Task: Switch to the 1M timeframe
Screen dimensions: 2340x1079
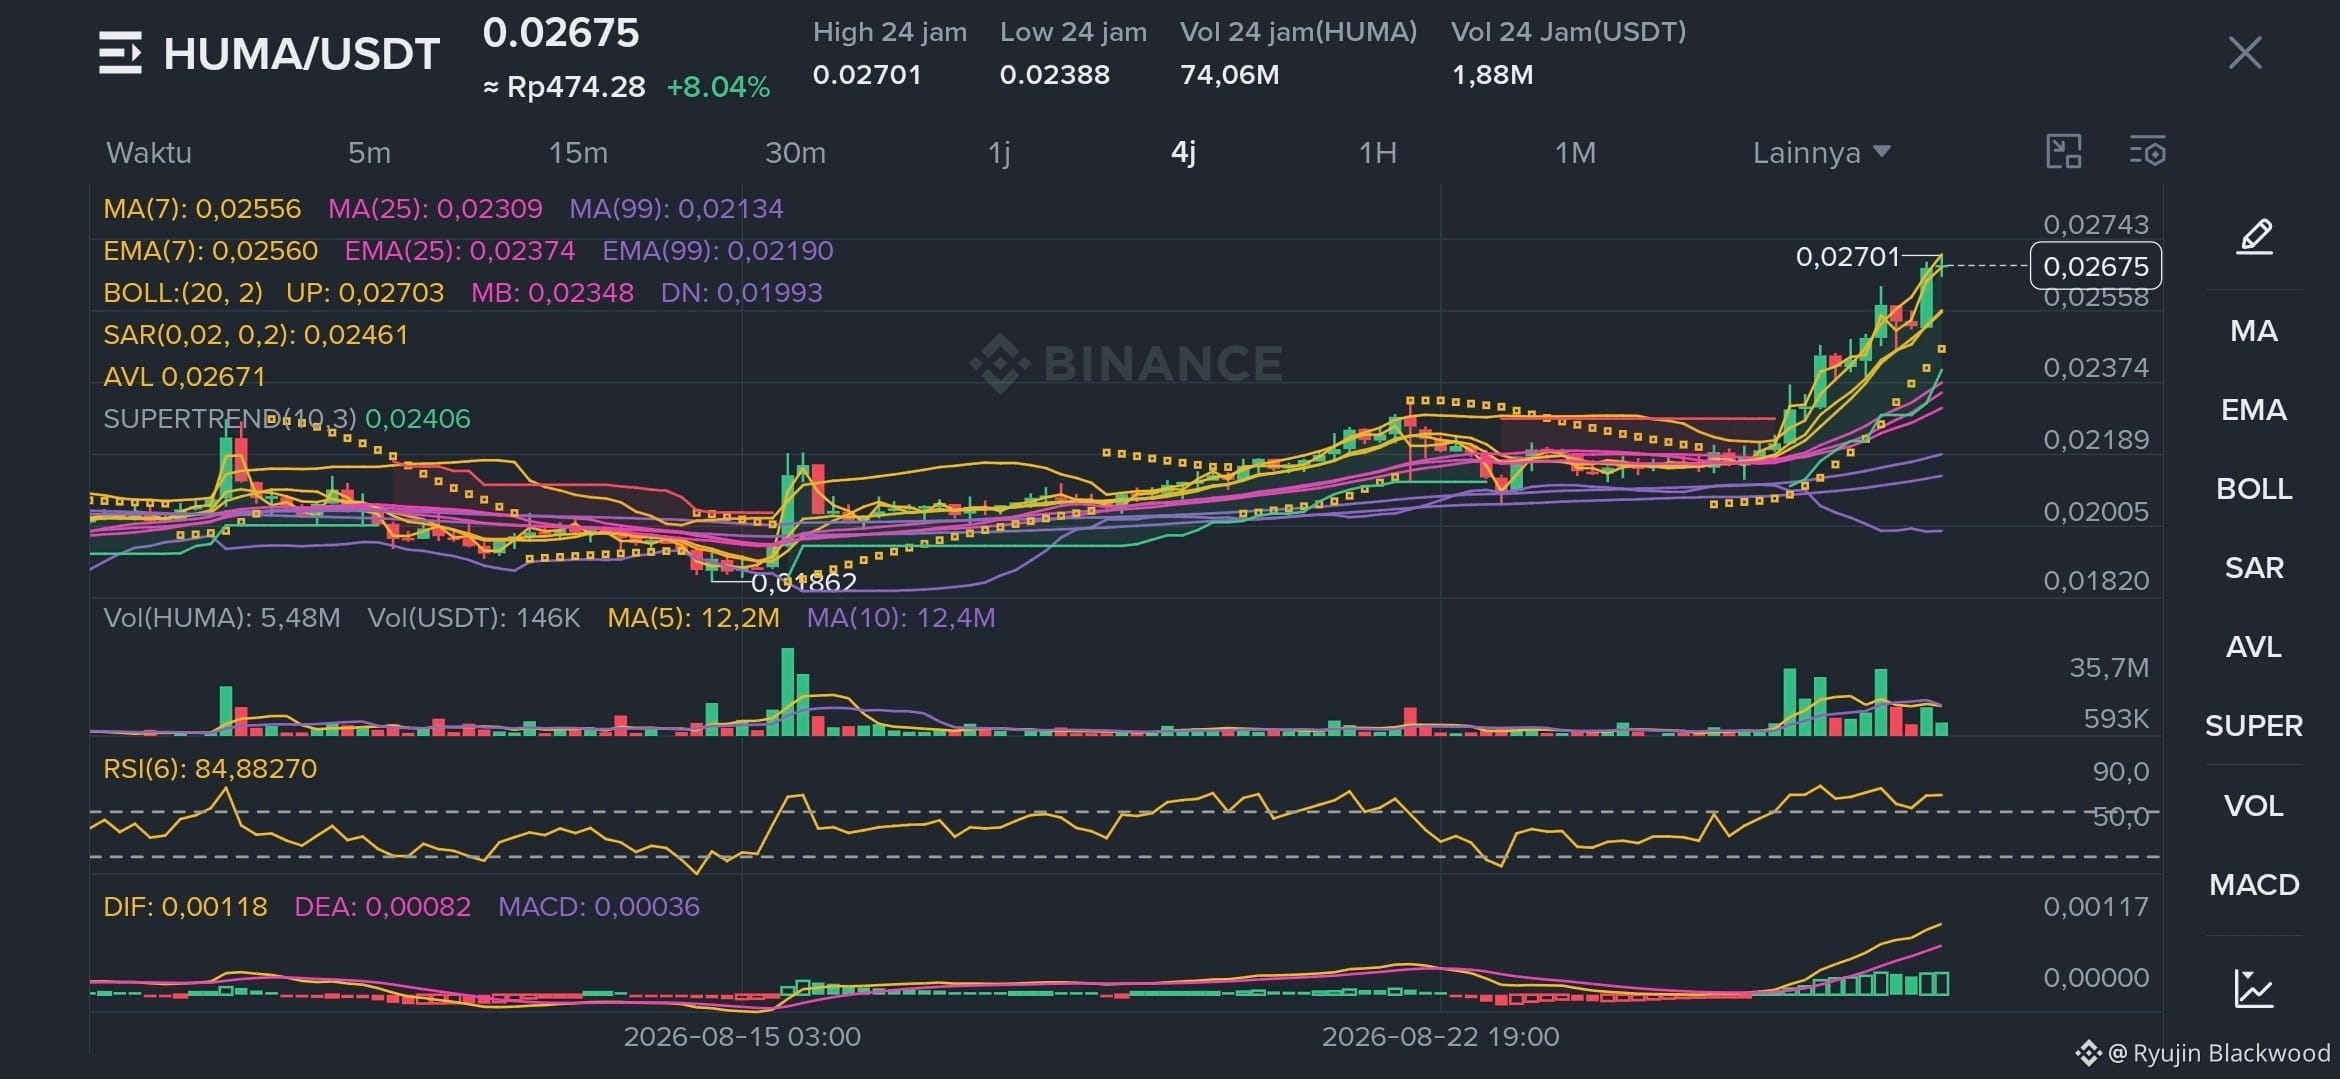Action: [x=1575, y=153]
